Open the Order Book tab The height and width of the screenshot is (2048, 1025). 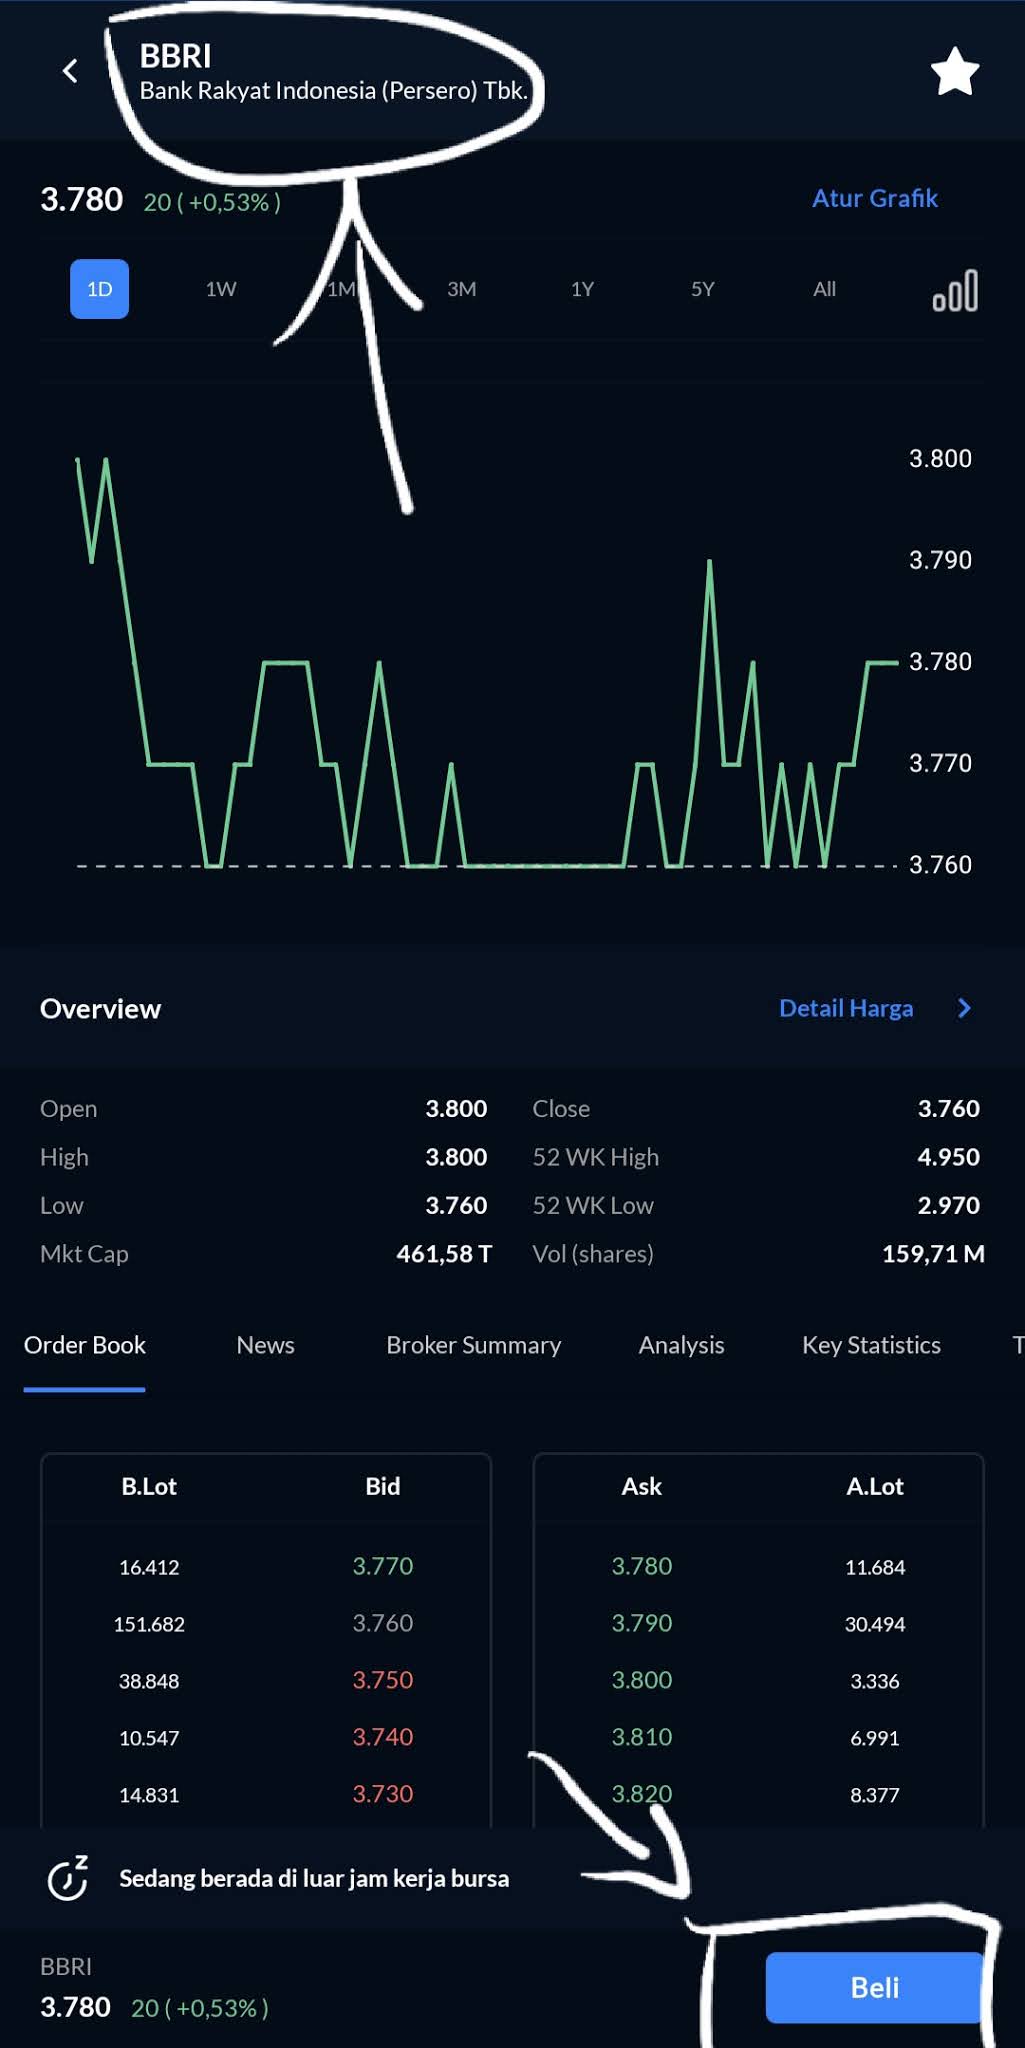[85, 1345]
